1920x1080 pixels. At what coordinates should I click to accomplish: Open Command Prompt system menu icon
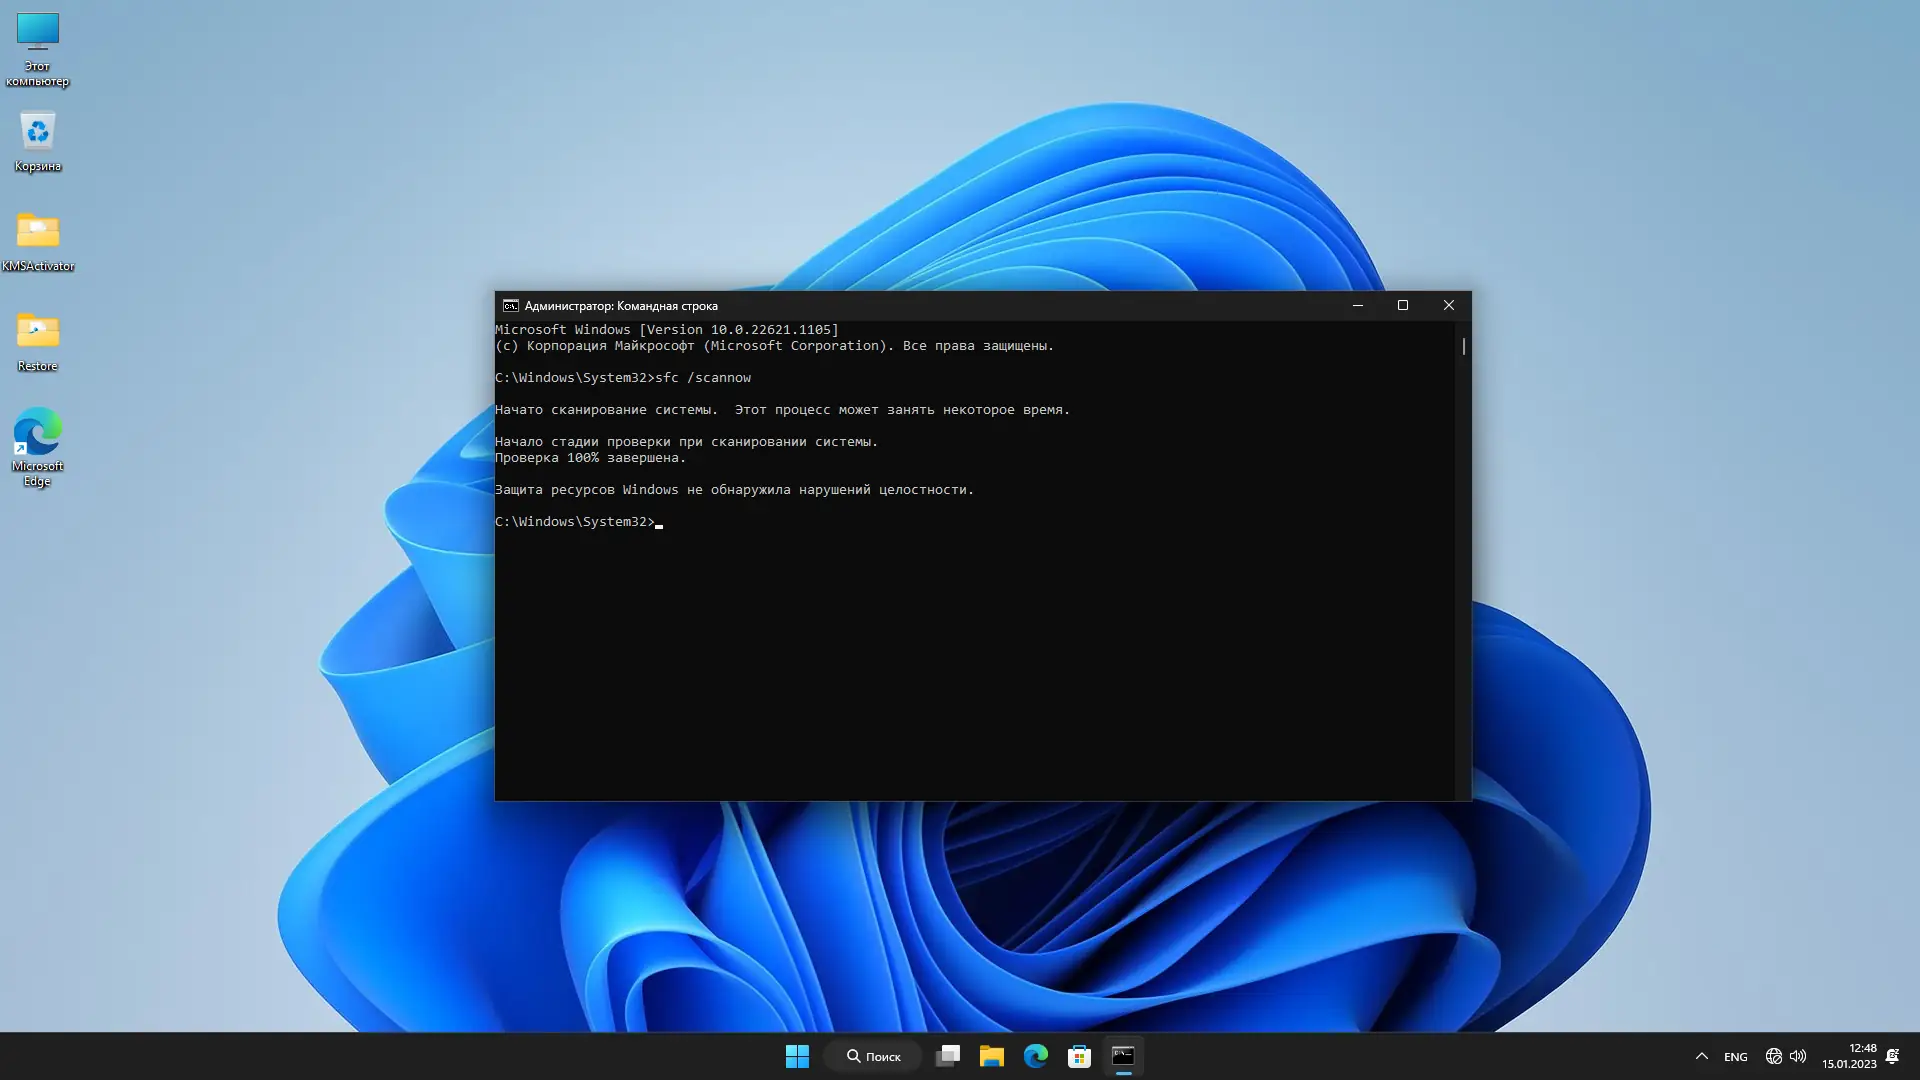coord(510,306)
